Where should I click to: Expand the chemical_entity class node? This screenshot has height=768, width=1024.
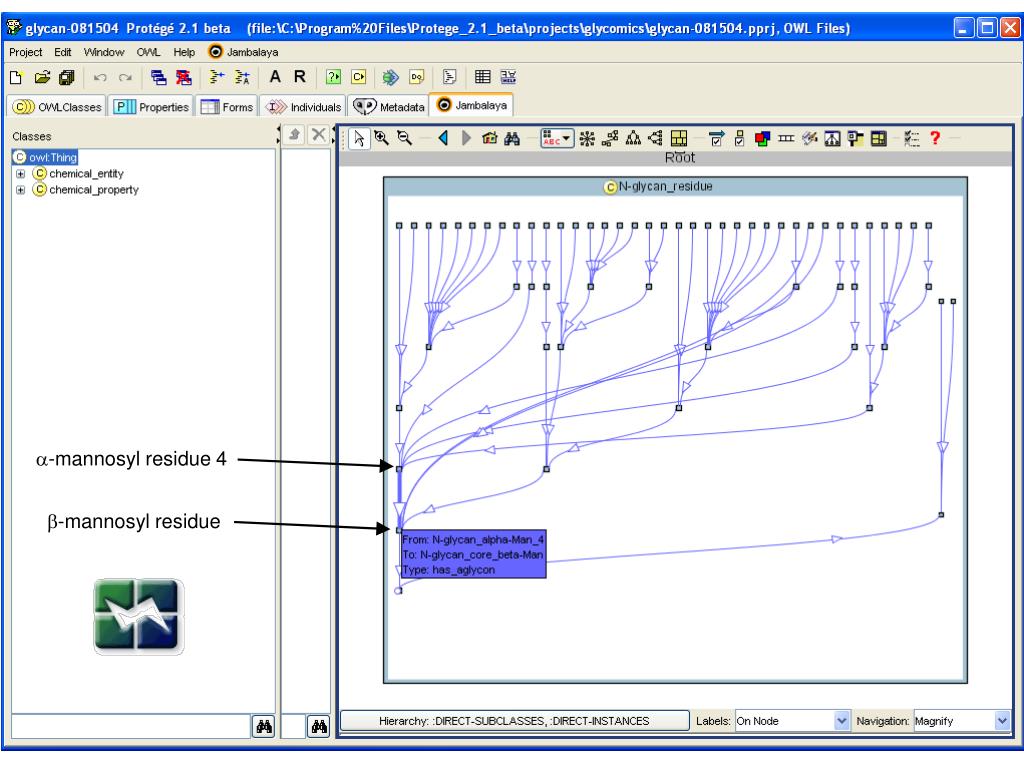tap(20, 174)
